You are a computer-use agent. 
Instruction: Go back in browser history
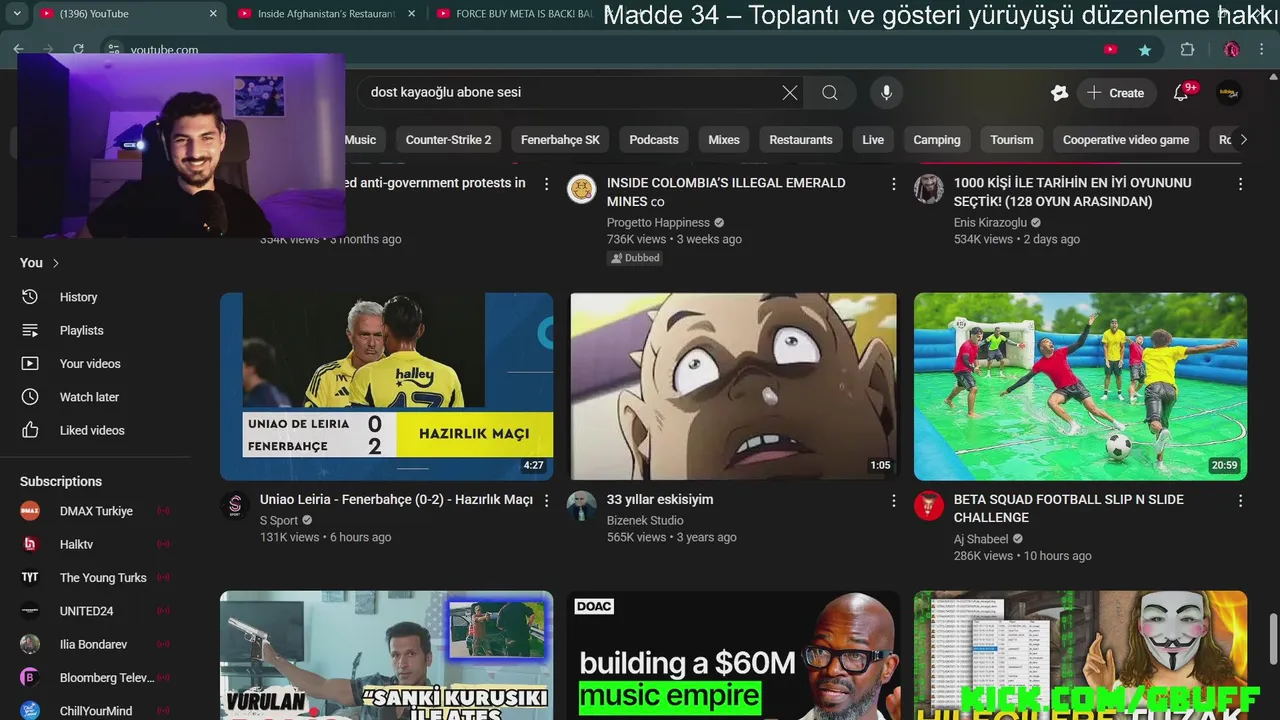point(18,49)
